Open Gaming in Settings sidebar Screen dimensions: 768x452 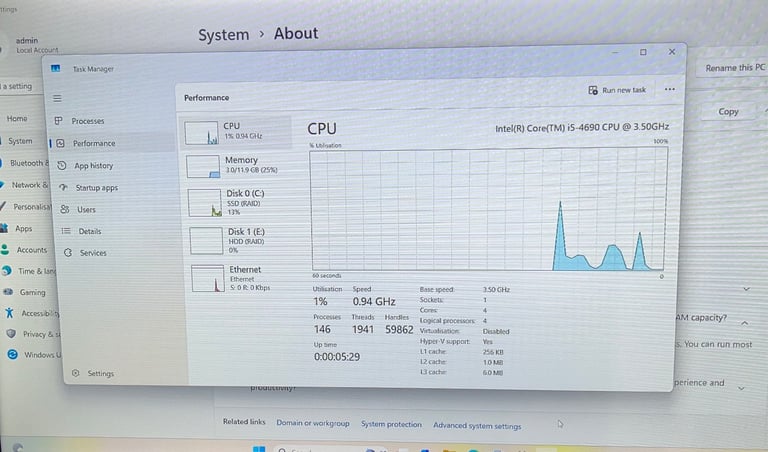(32, 292)
